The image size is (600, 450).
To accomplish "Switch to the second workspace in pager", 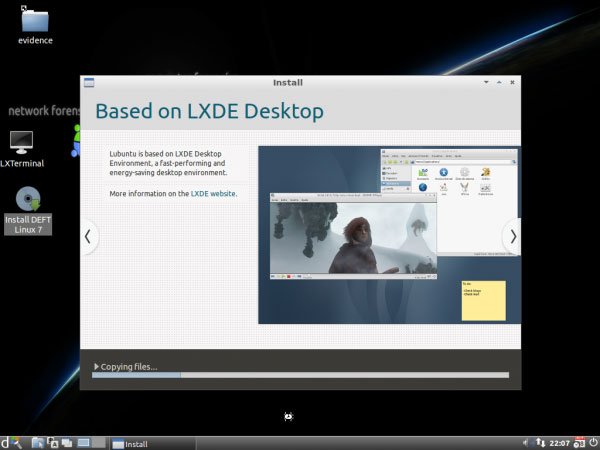I will (99, 443).
